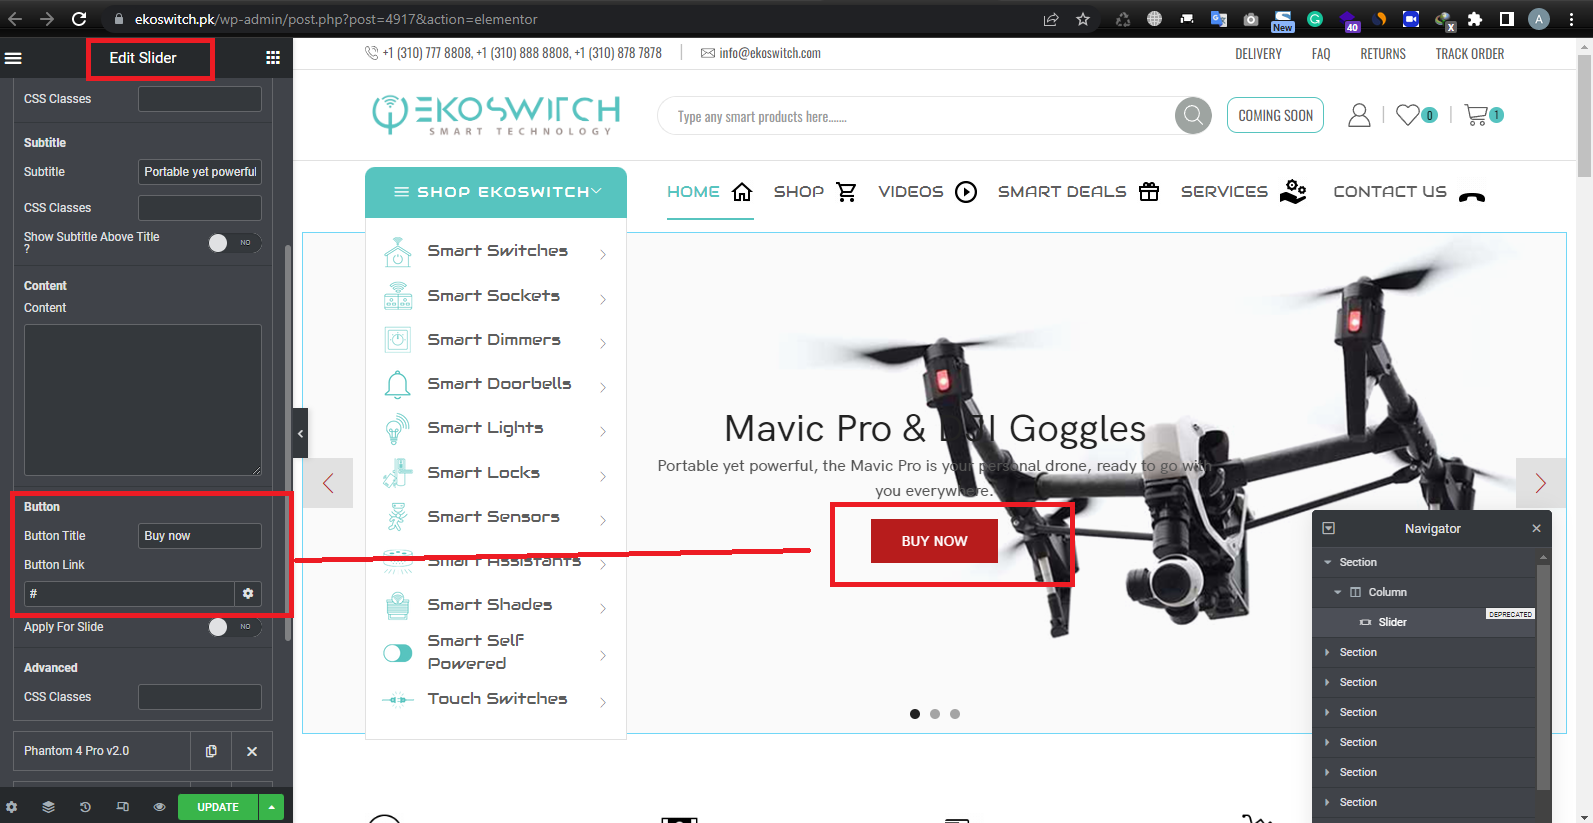Viewport: 1593px width, 823px height.
Task: Open the Returns link
Action: [x=1383, y=54]
